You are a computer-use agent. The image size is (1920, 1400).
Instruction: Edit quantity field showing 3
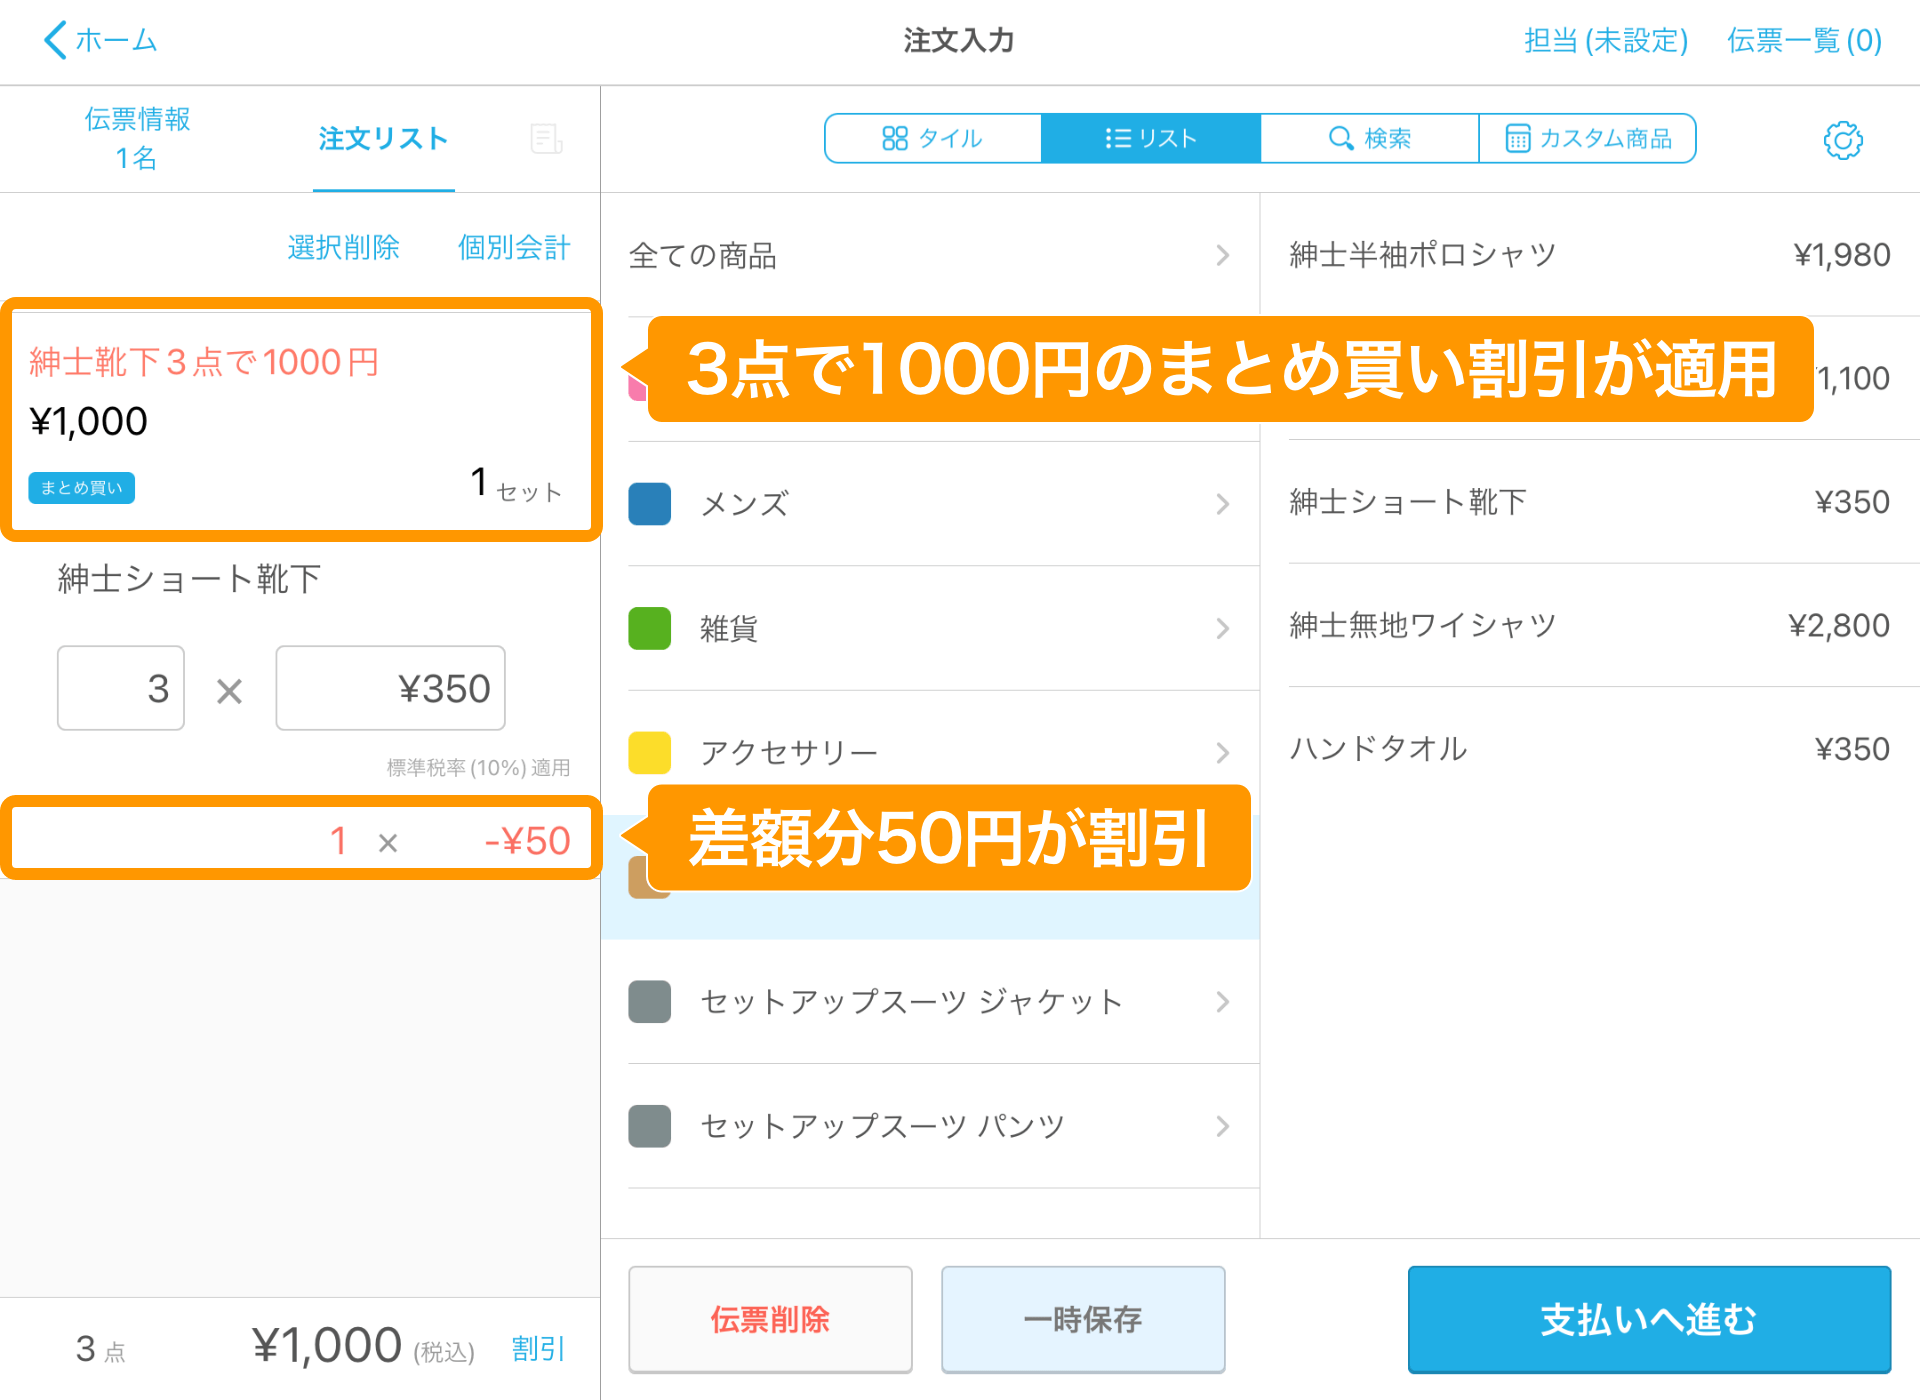(x=121, y=688)
